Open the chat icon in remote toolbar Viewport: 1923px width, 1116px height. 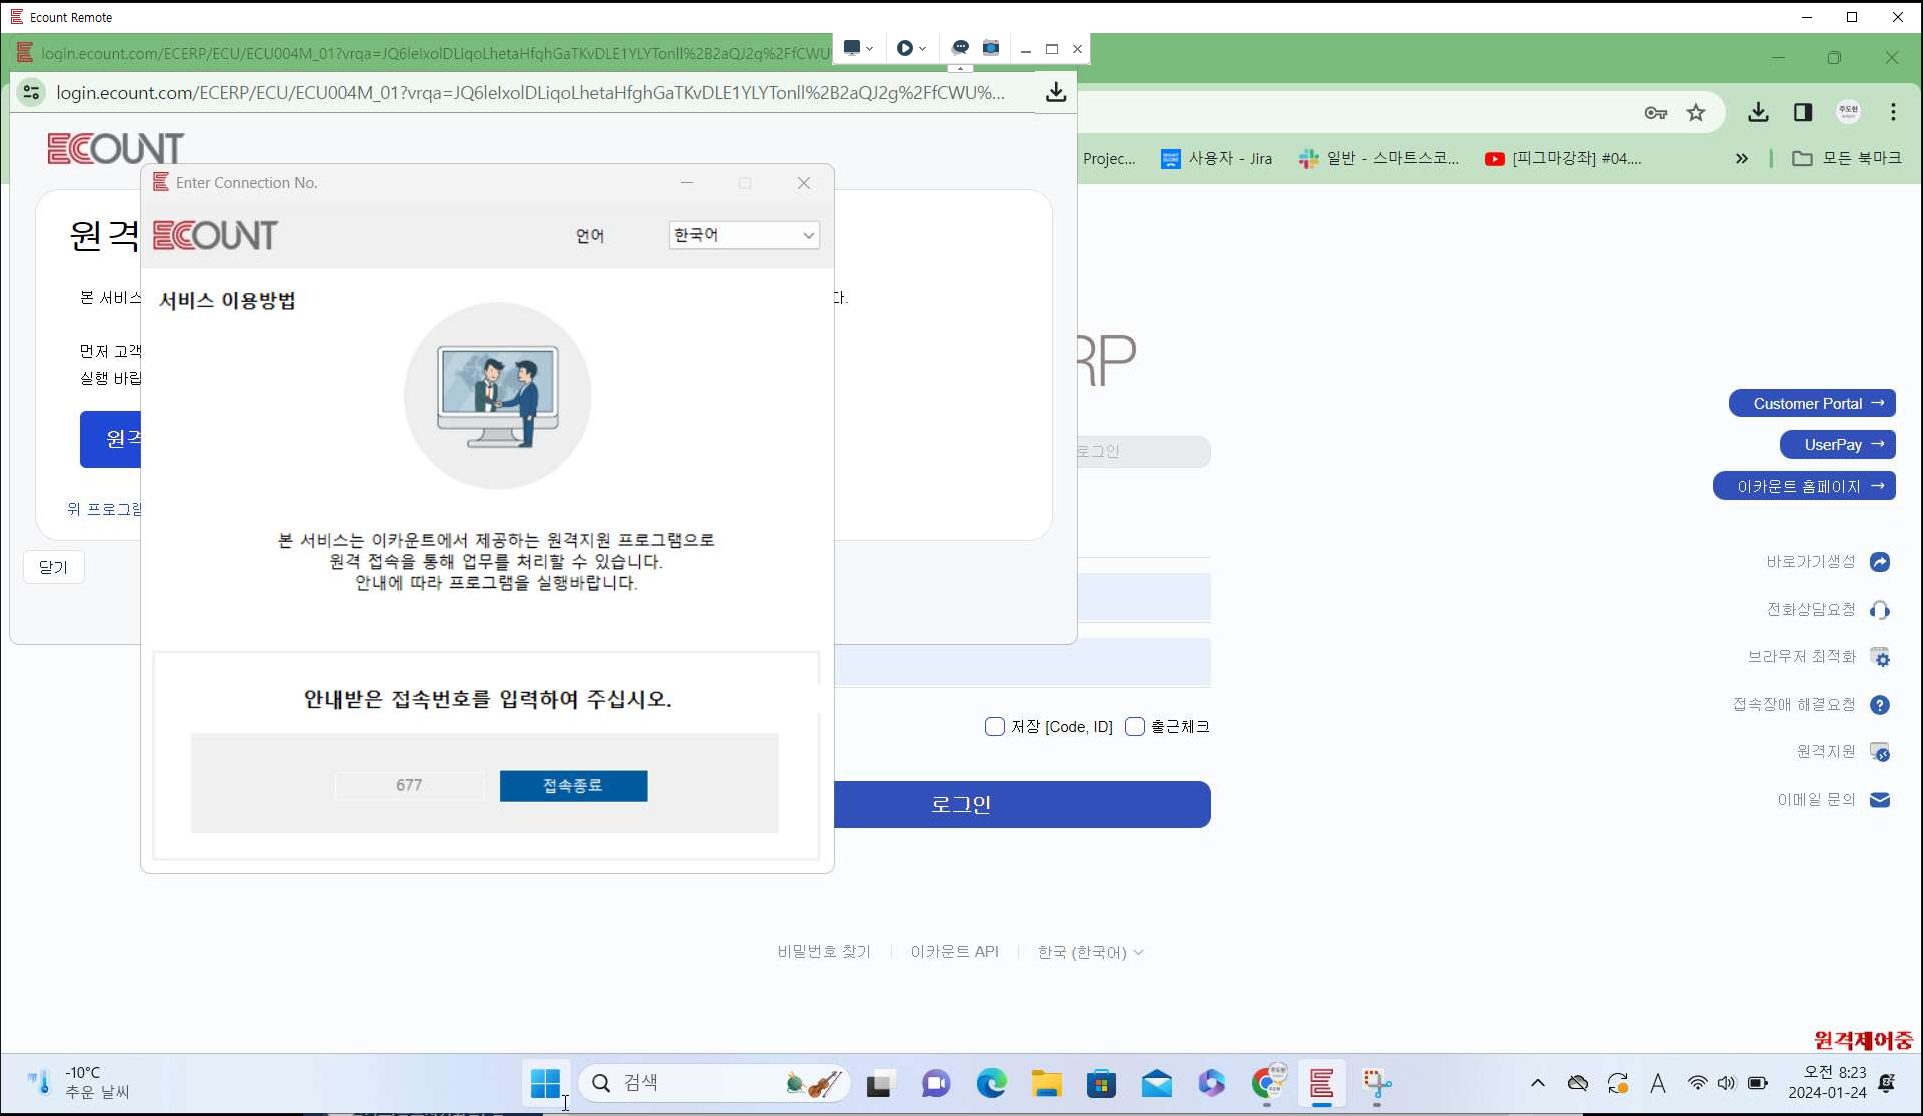960,48
